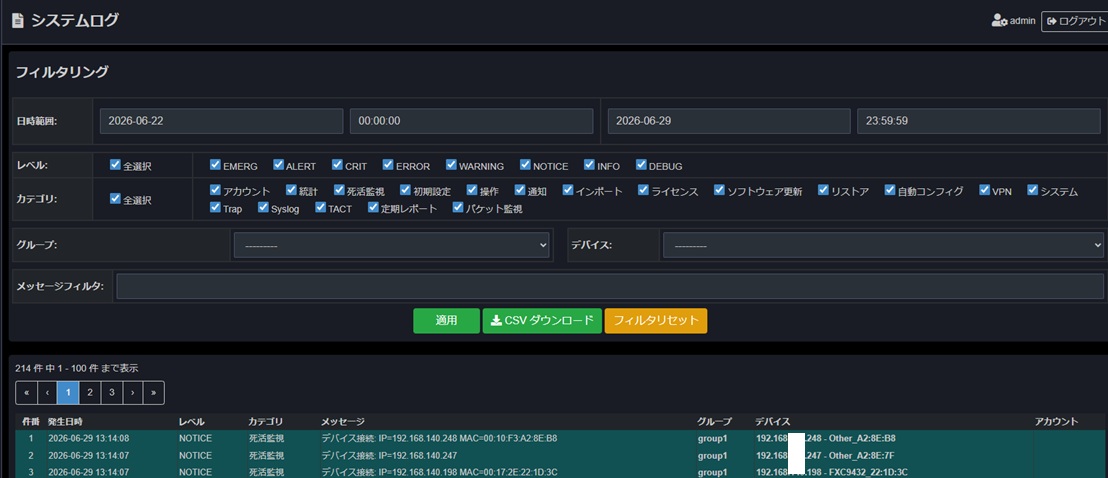Select log message with MAC=00:10:F3:A2:8E:B8

(x=439, y=438)
